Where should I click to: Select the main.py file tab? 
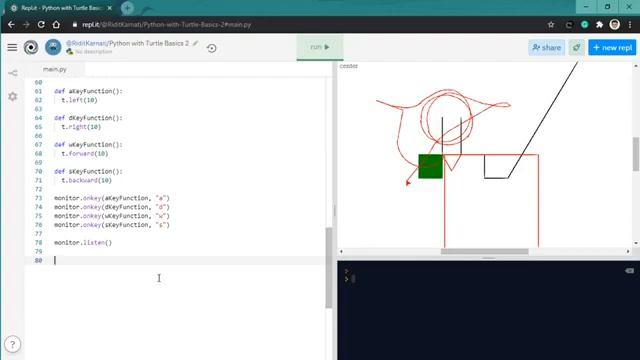(55, 69)
